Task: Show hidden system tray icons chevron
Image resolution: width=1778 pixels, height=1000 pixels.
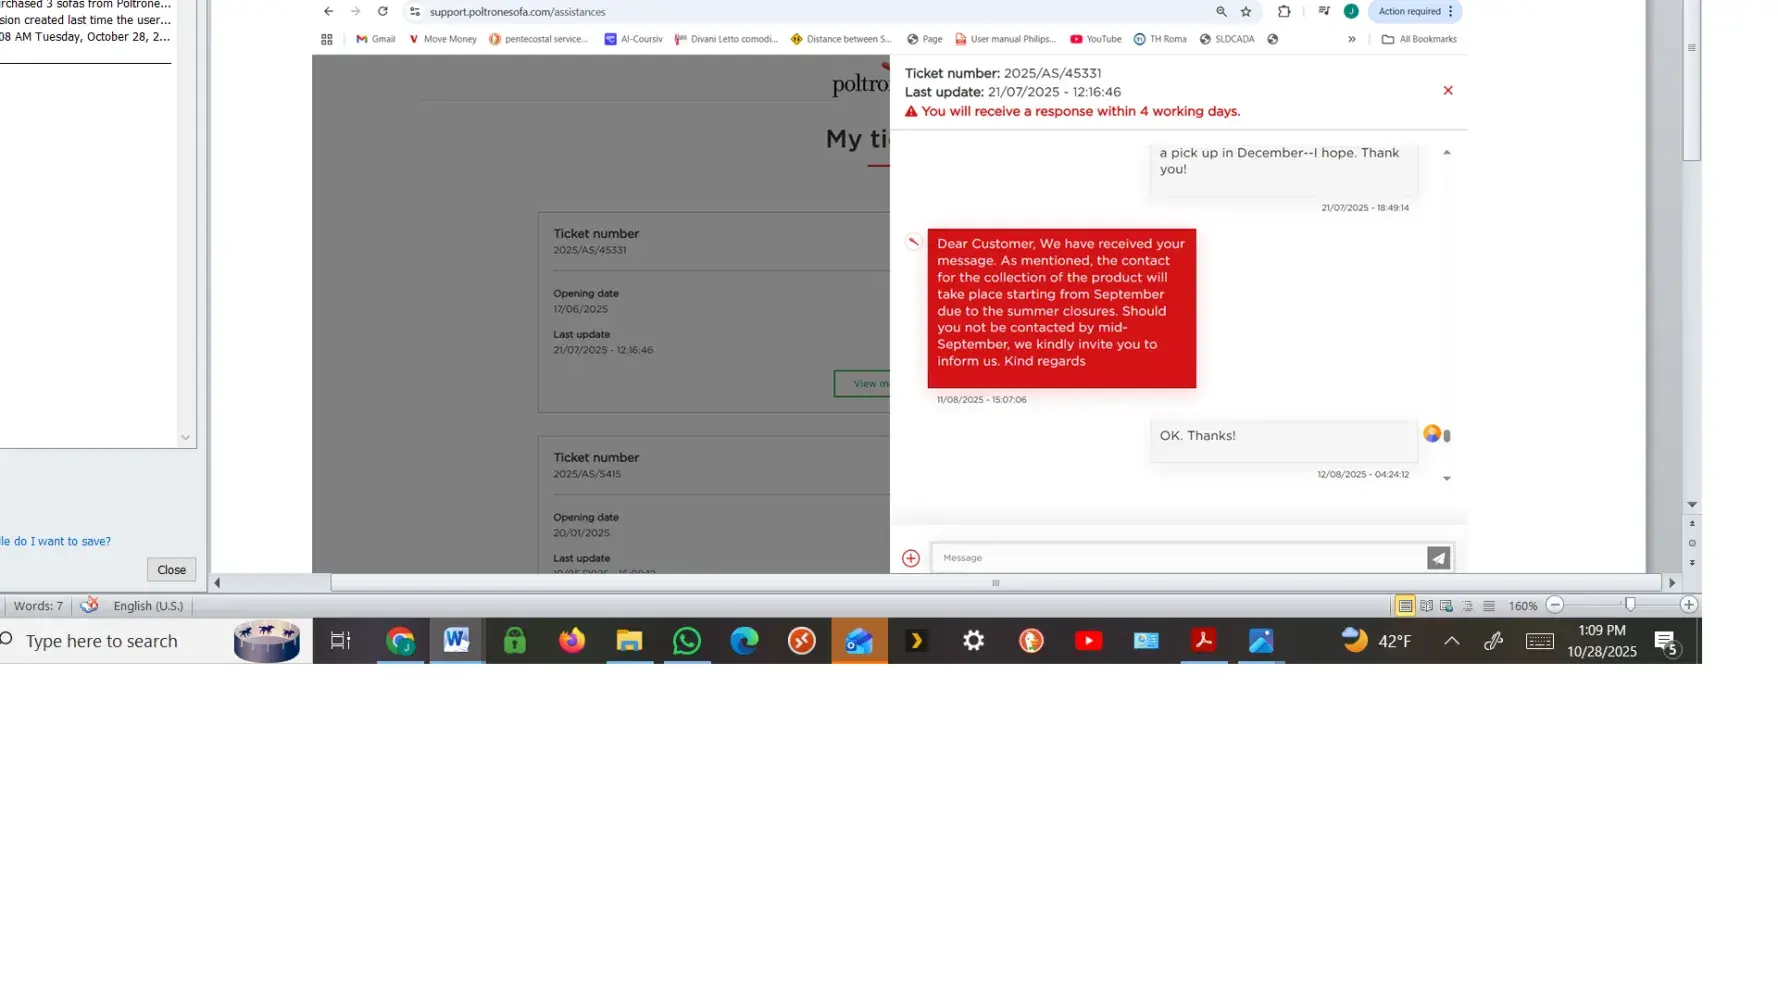Action: click(1451, 641)
